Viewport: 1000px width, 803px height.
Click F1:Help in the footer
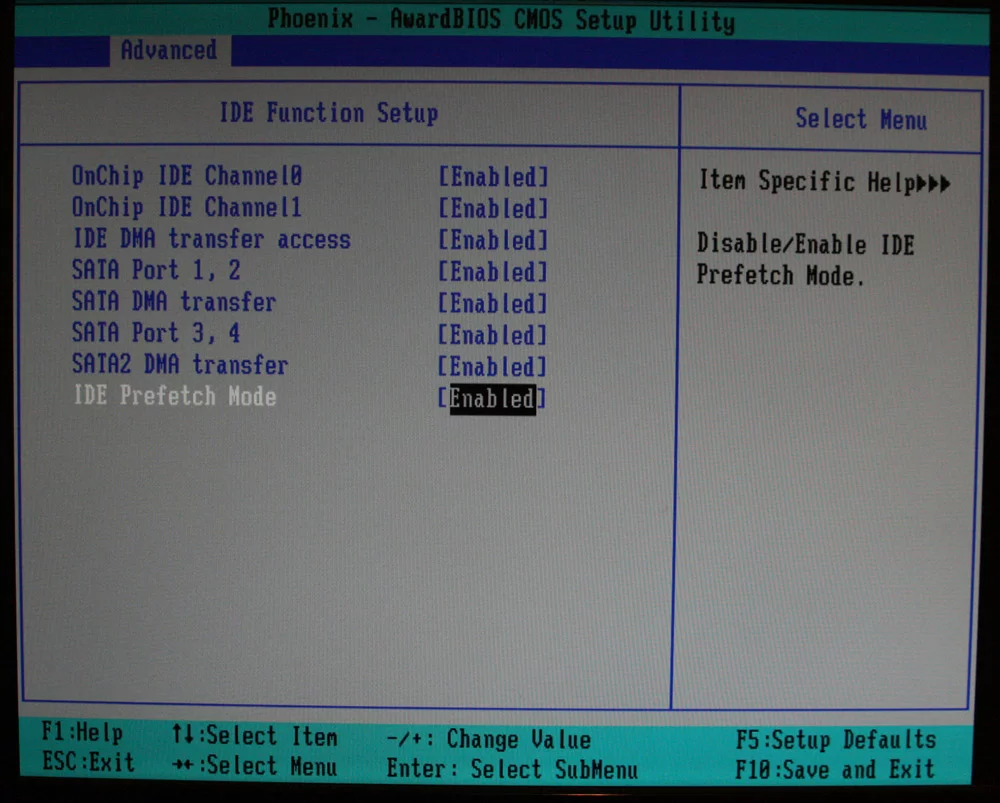point(82,733)
